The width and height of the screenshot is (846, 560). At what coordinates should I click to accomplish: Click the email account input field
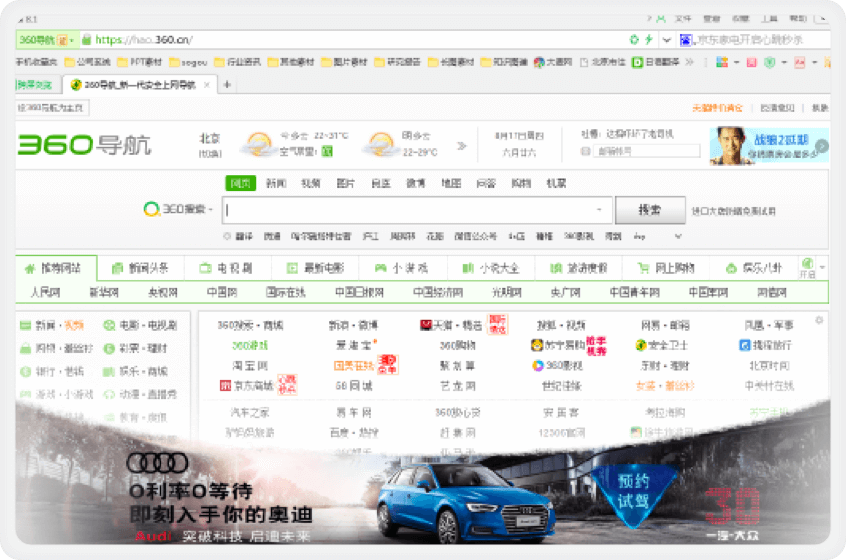646,152
